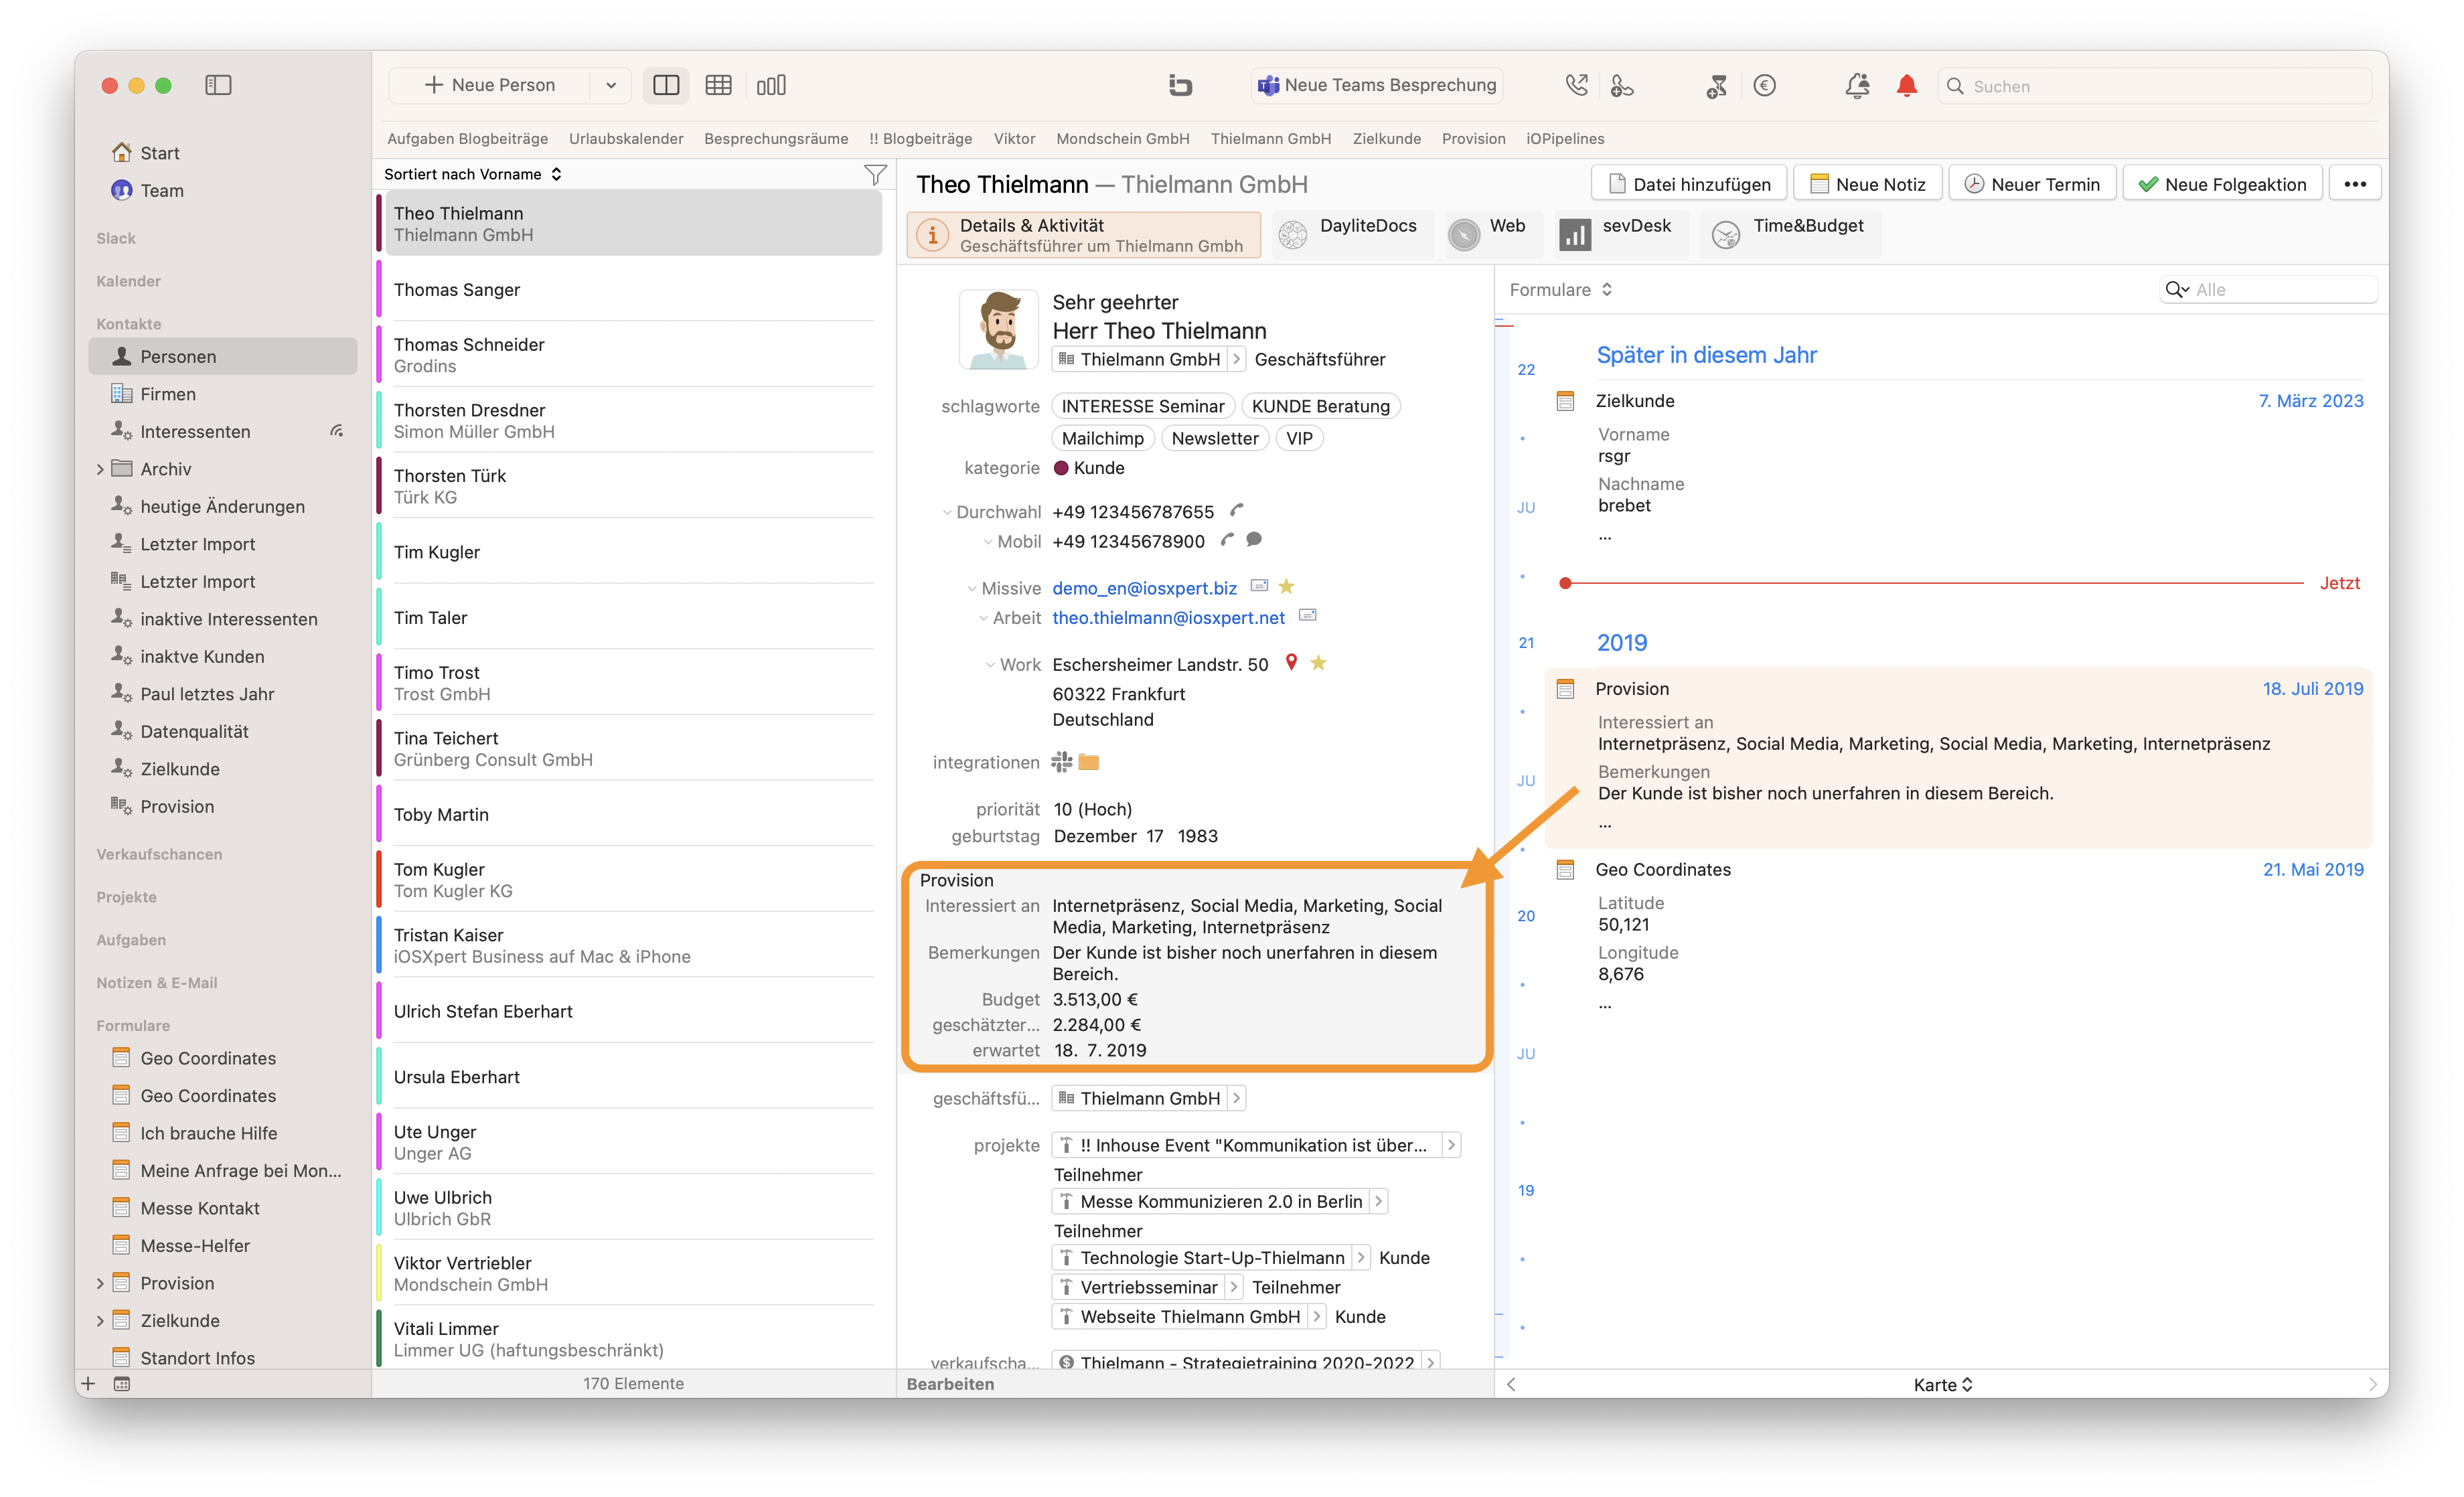The width and height of the screenshot is (2464, 1497).
Task: Open the Missive email label chevron
Action: click(972, 589)
